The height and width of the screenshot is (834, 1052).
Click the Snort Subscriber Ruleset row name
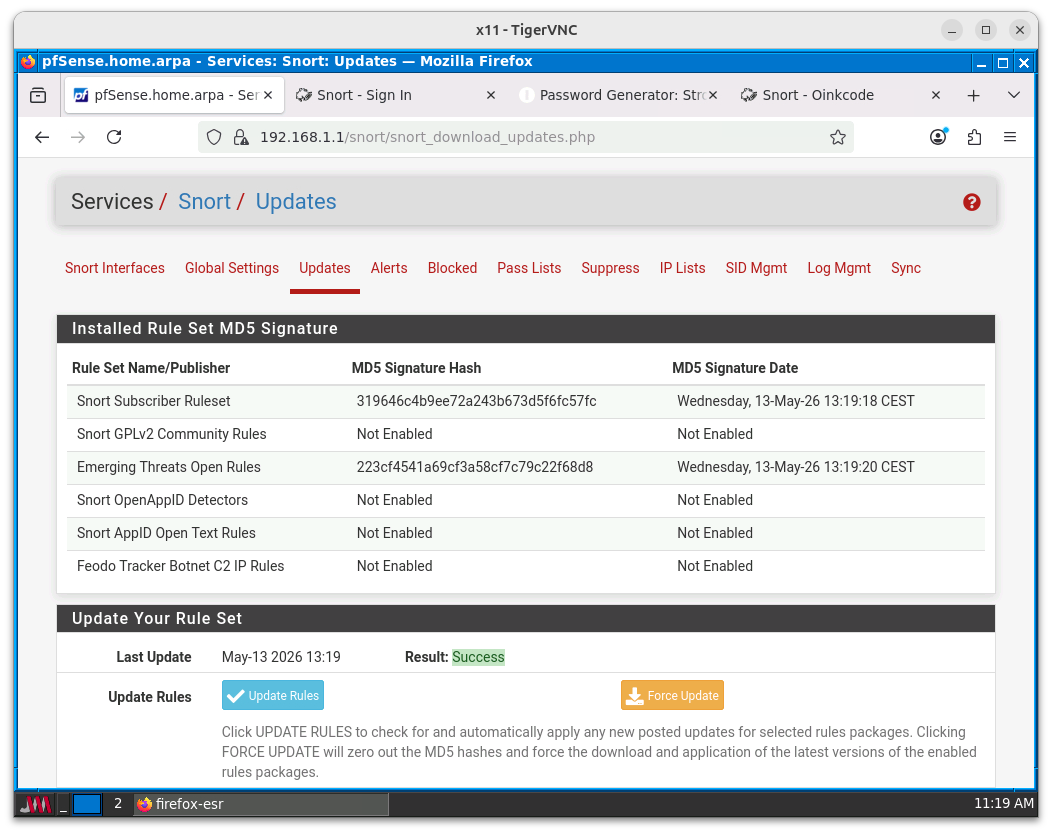154,401
